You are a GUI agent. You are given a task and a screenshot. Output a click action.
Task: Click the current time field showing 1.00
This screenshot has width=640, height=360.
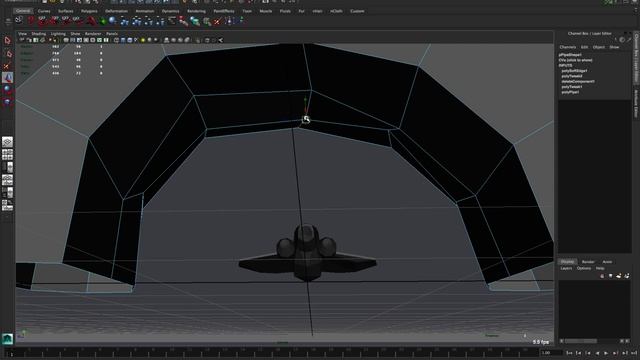pyautogui.click(x=551, y=353)
